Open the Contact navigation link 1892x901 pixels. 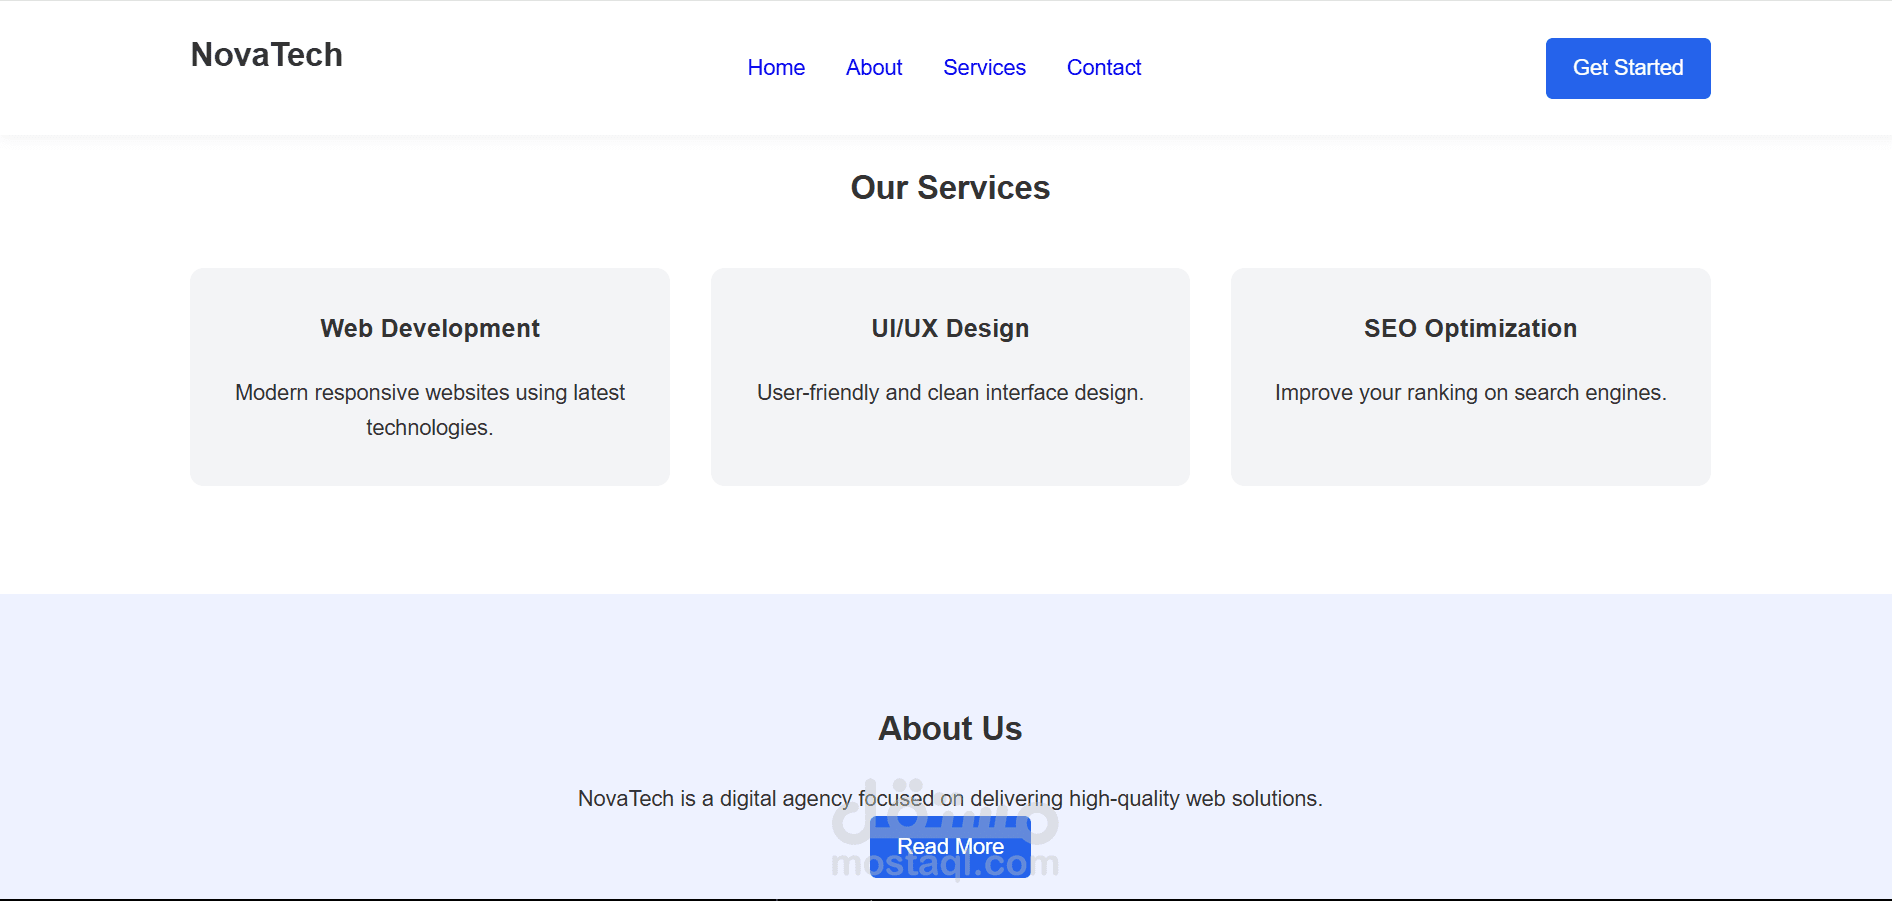[x=1103, y=67]
